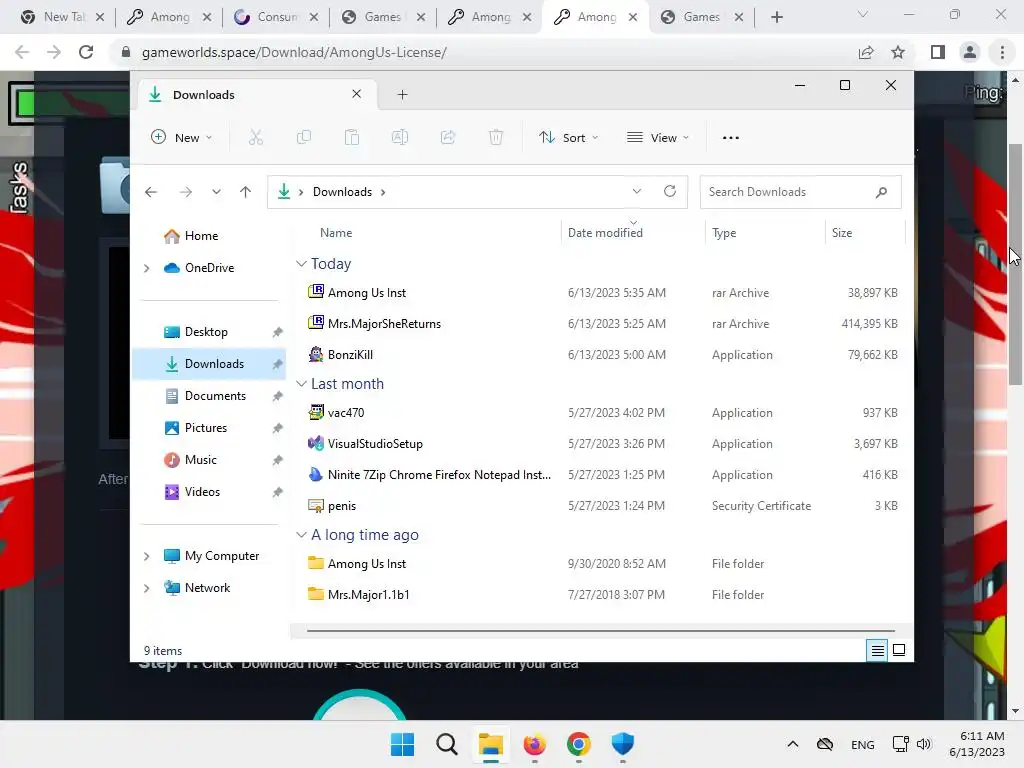Screen dimensions: 1024x768
Task: Click the horizontal scrollbar in file list
Action: point(601,631)
